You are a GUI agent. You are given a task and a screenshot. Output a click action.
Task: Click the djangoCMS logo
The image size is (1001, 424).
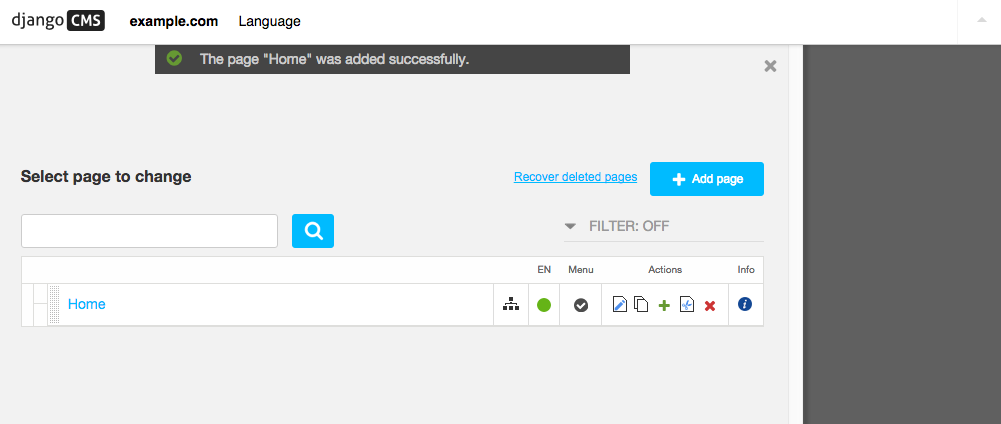(58, 21)
